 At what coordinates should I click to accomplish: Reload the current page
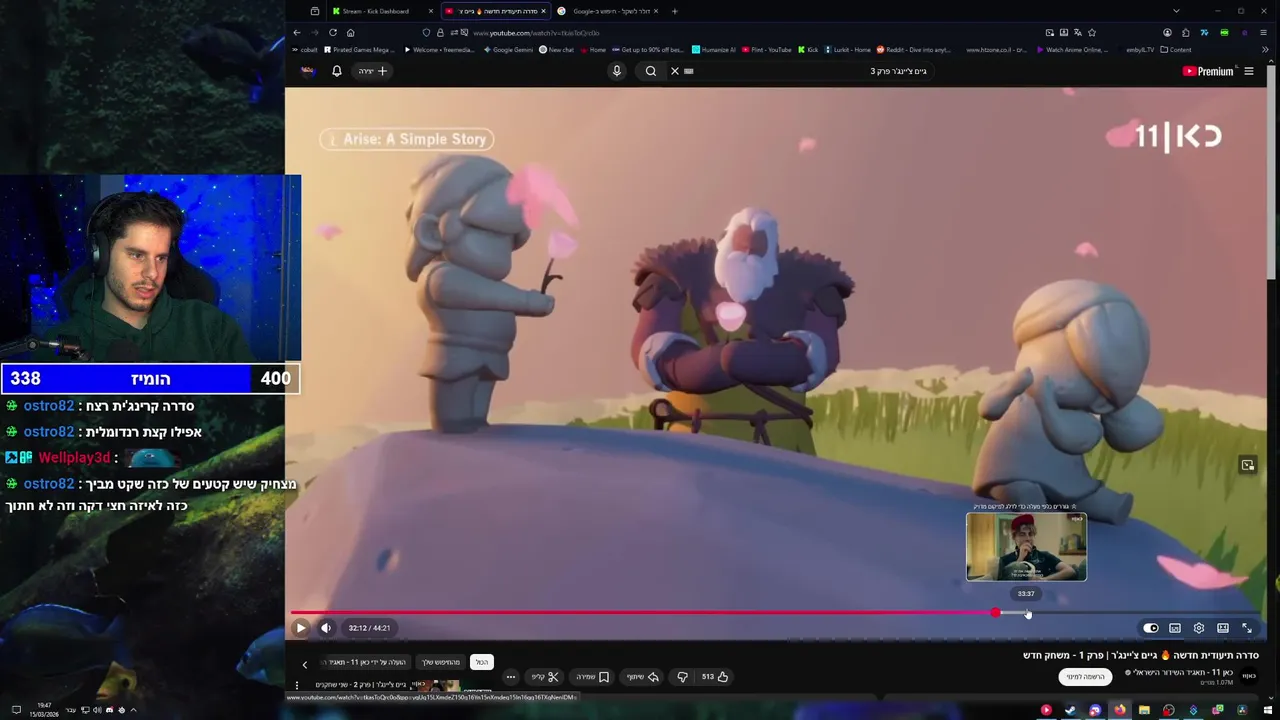click(333, 32)
